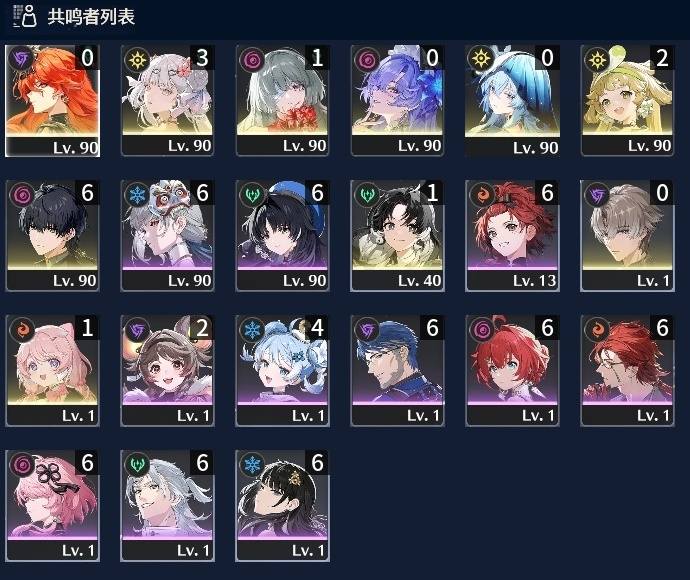Click the yellow sun element icon on white-haired character
This screenshot has width=690, height=580.
pyautogui.click(x=137, y=58)
